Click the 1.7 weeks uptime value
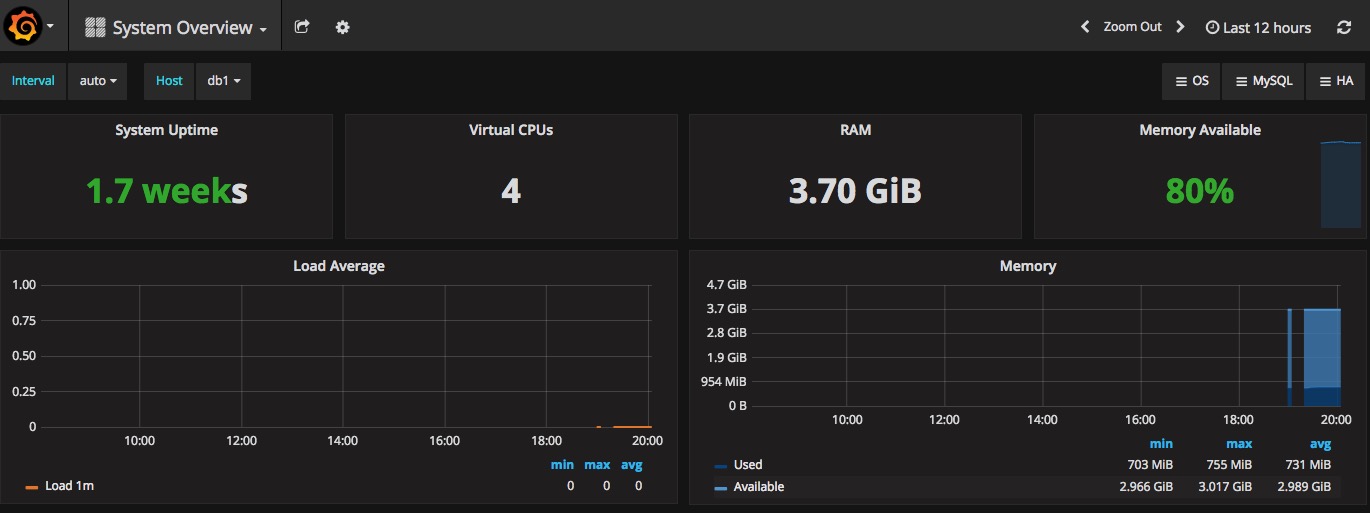Image resolution: width=1370 pixels, height=513 pixels. (x=166, y=190)
